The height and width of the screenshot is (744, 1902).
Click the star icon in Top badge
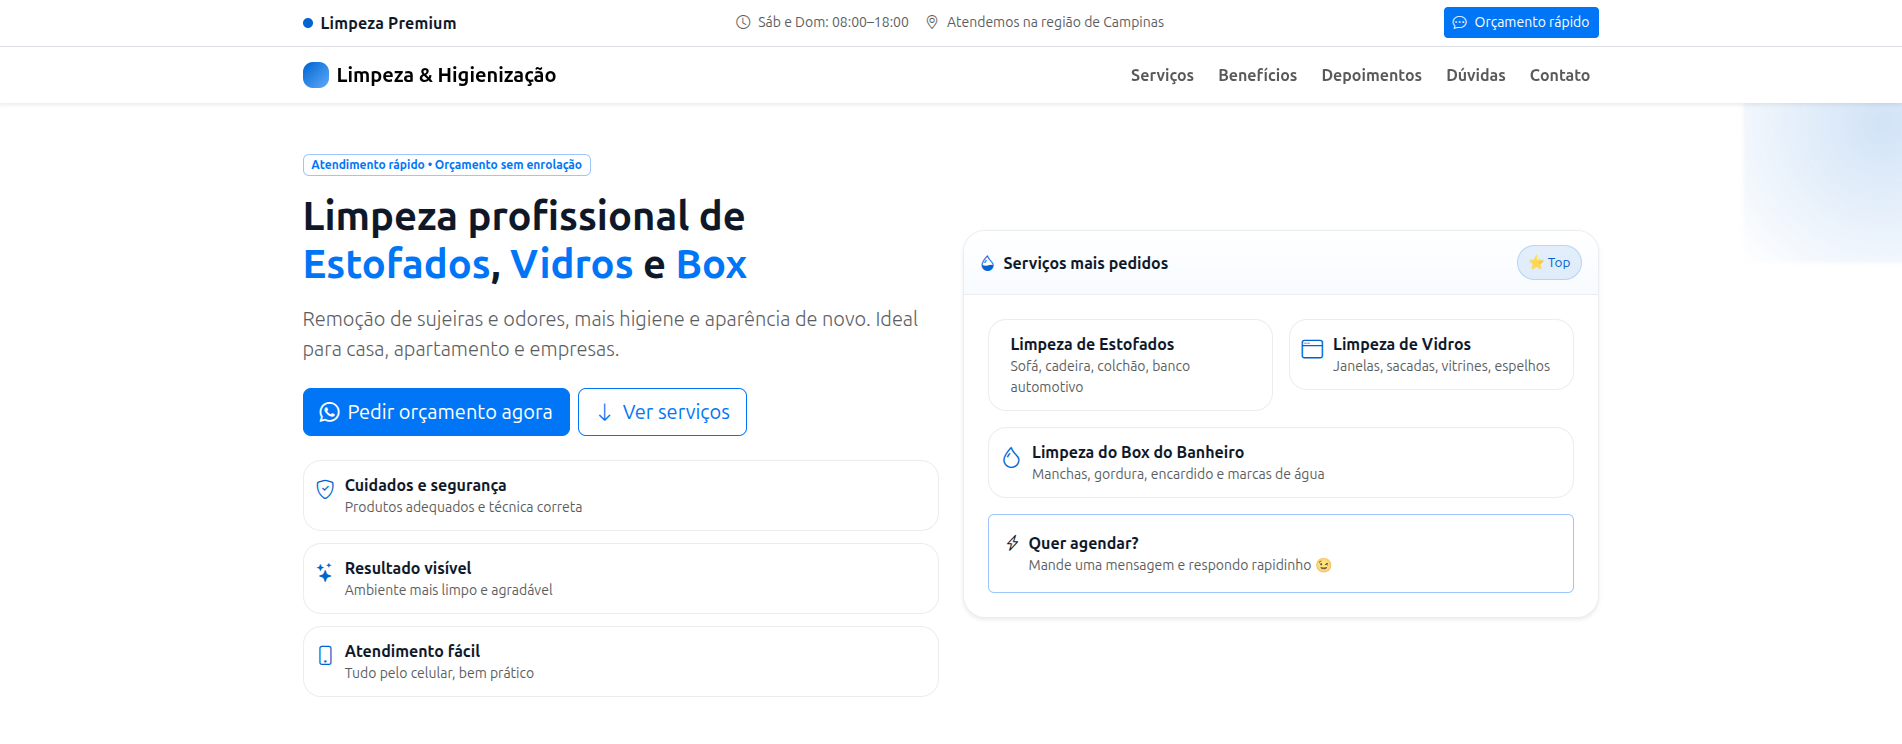(1536, 262)
